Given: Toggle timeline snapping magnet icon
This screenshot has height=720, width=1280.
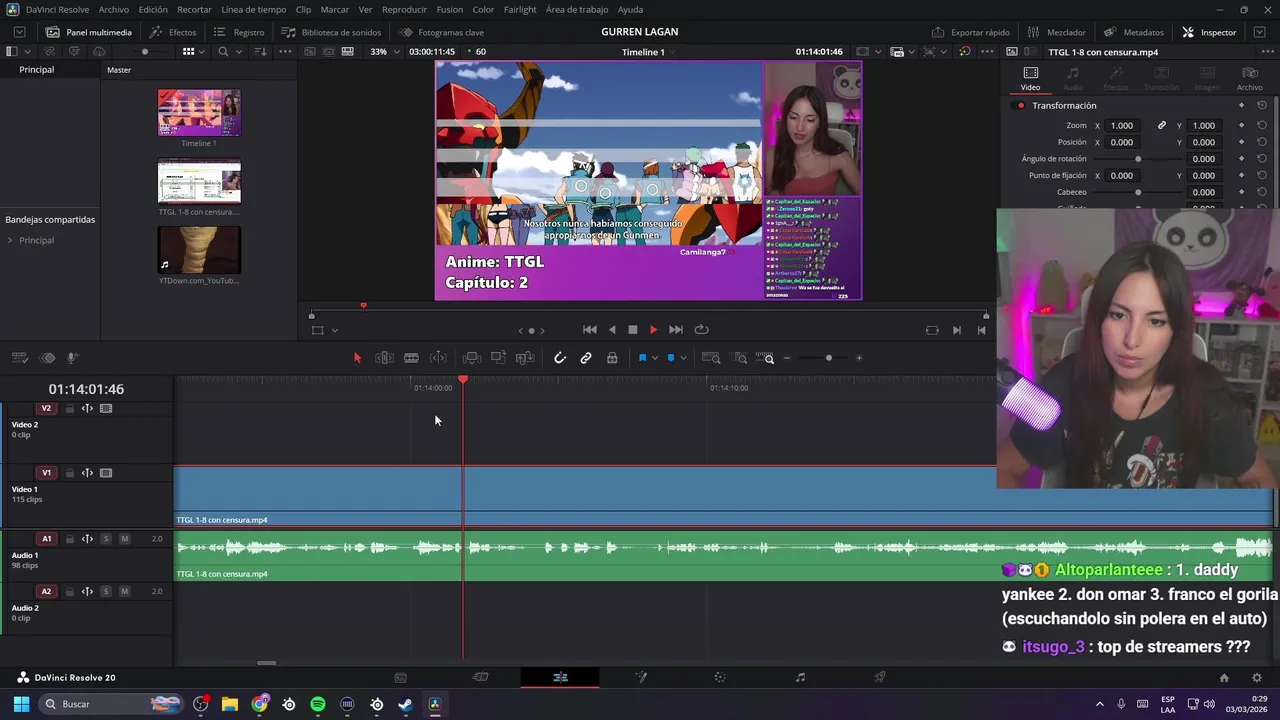Looking at the screenshot, I should point(560,358).
